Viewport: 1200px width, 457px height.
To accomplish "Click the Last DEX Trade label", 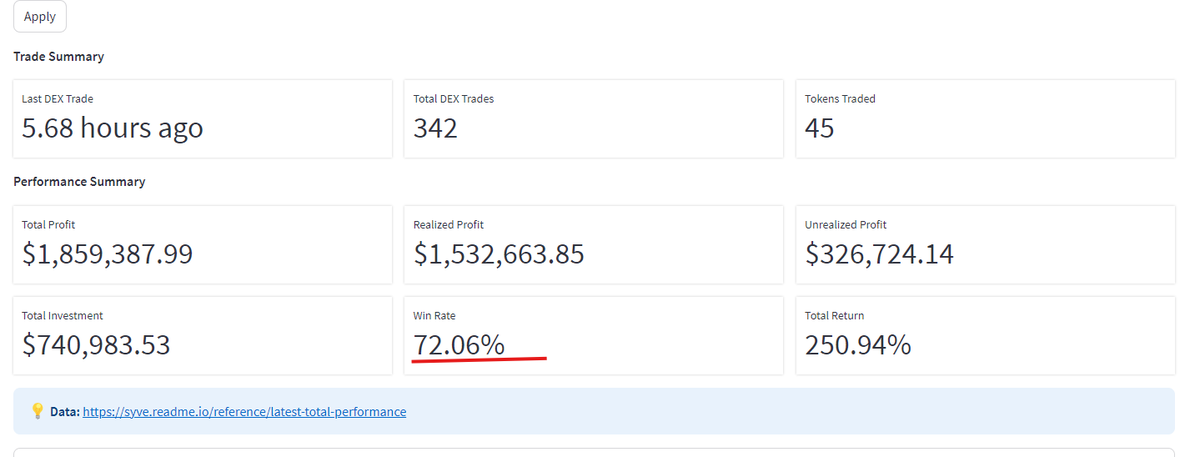I will tap(58, 99).
